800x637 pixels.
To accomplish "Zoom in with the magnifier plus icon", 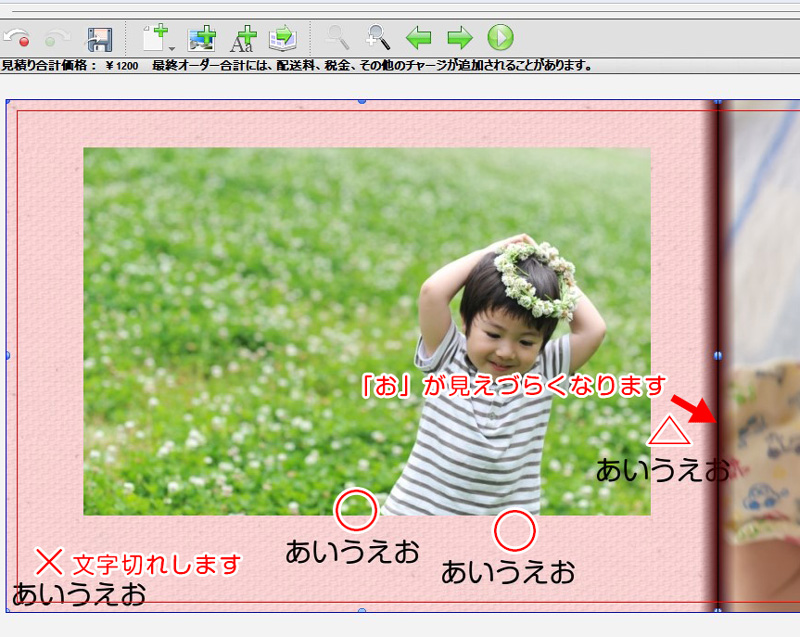I will point(378,38).
